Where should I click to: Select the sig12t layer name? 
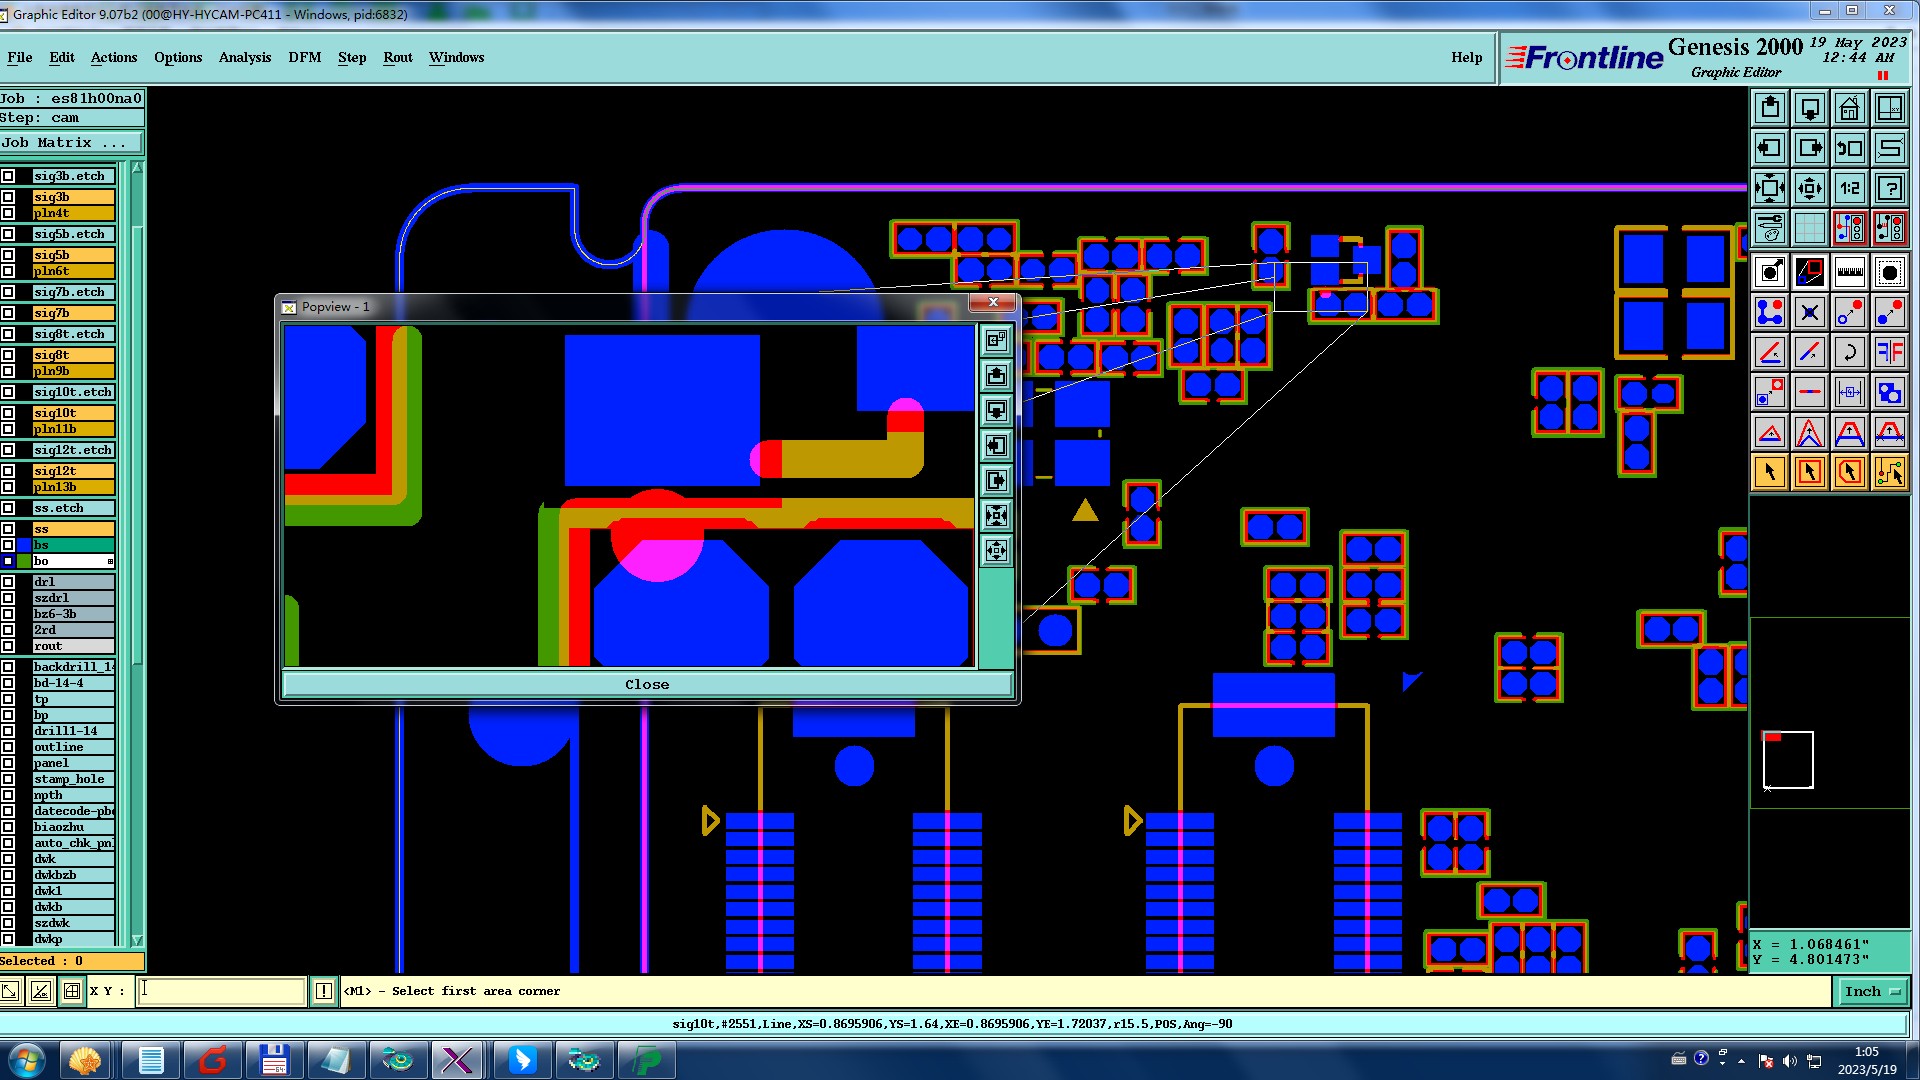pyautogui.click(x=73, y=471)
